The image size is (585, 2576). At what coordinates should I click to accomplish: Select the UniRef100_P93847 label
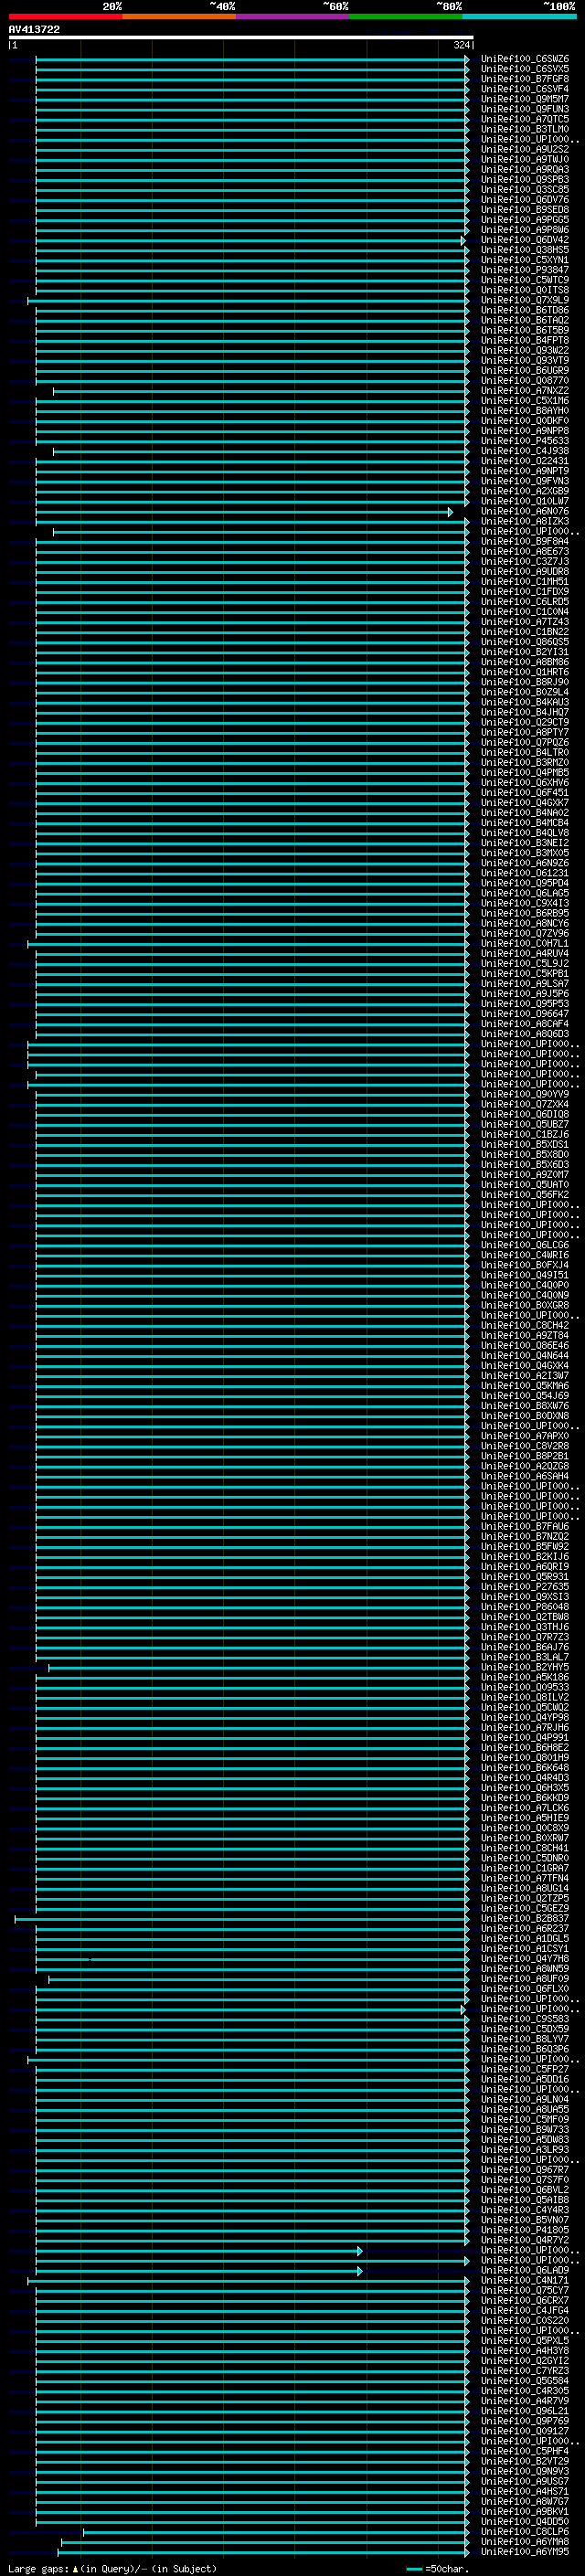coord(525,270)
